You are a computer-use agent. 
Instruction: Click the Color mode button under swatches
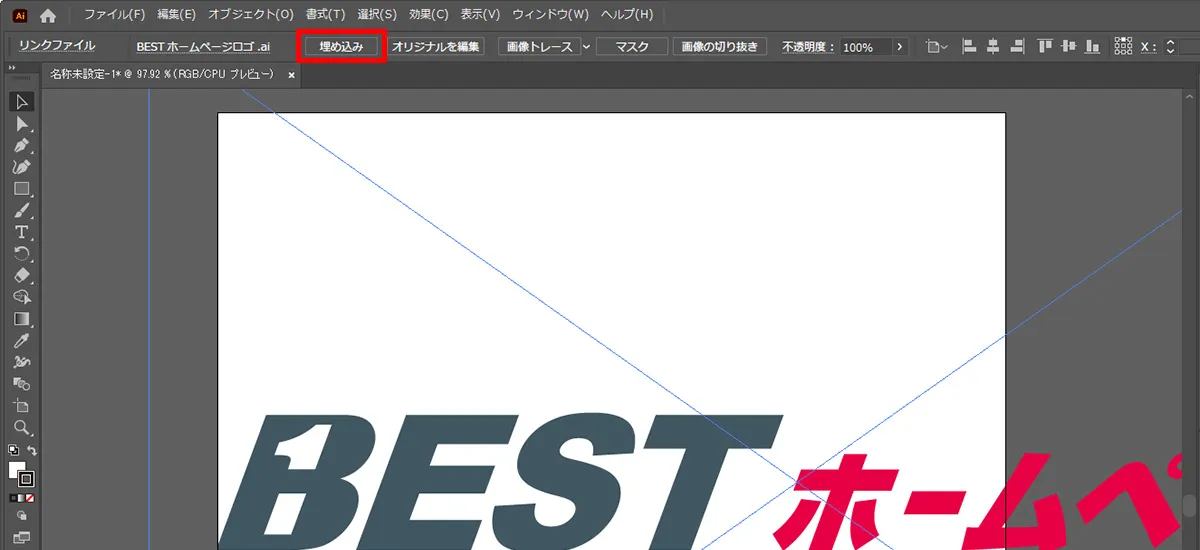click(12, 497)
